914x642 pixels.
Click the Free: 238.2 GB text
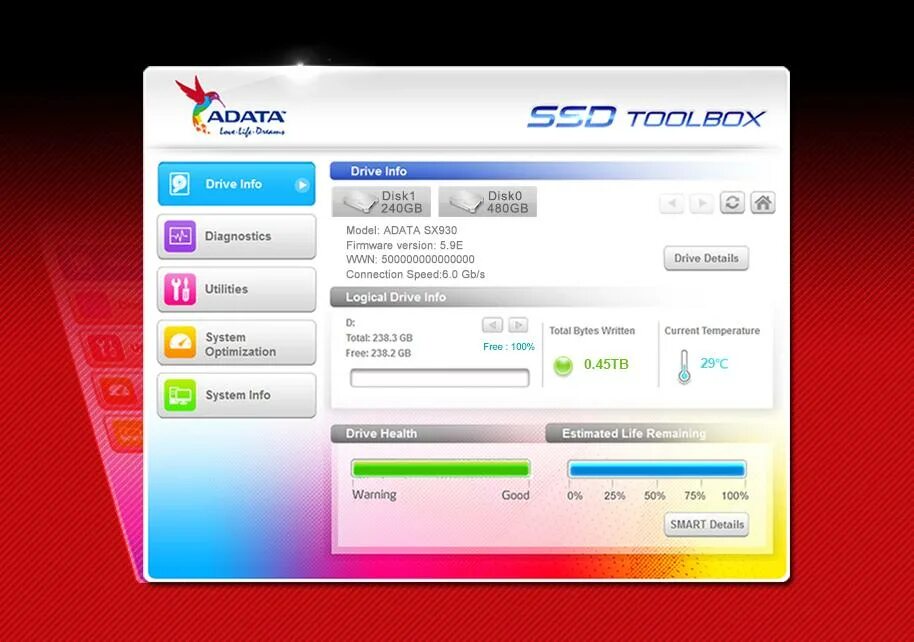pos(378,353)
